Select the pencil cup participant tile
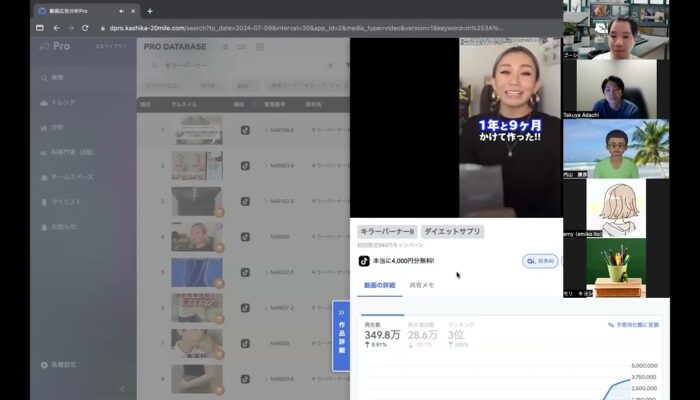The width and height of the screenshot is (700, 400). pyautogui.click(x=616, y=267)
